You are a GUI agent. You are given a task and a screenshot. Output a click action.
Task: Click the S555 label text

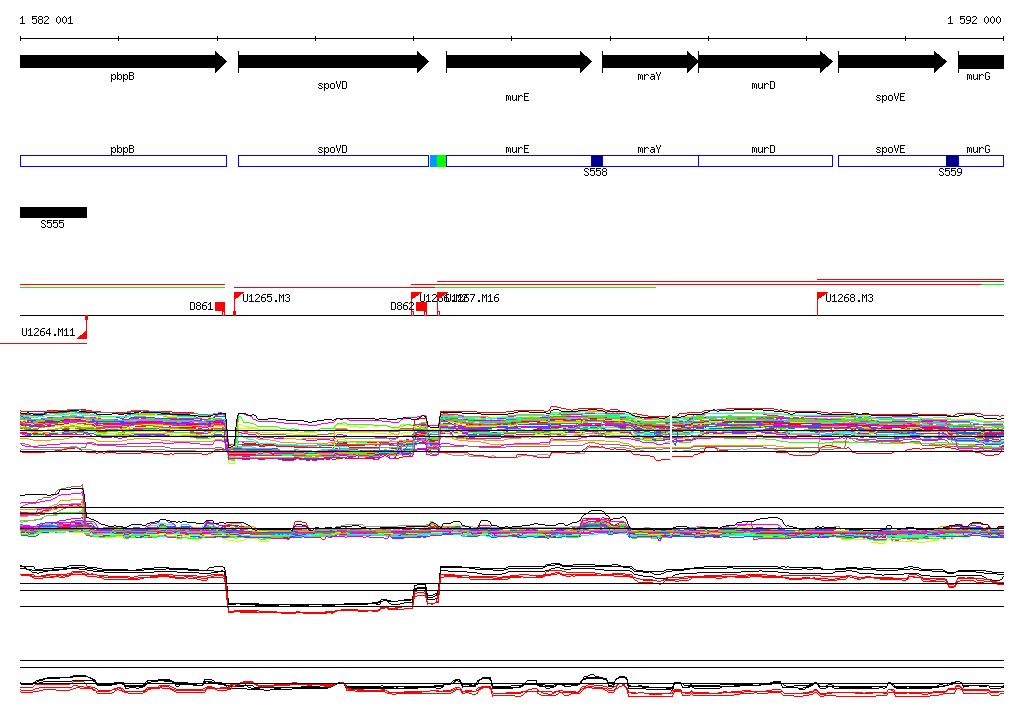coord(52,225)
